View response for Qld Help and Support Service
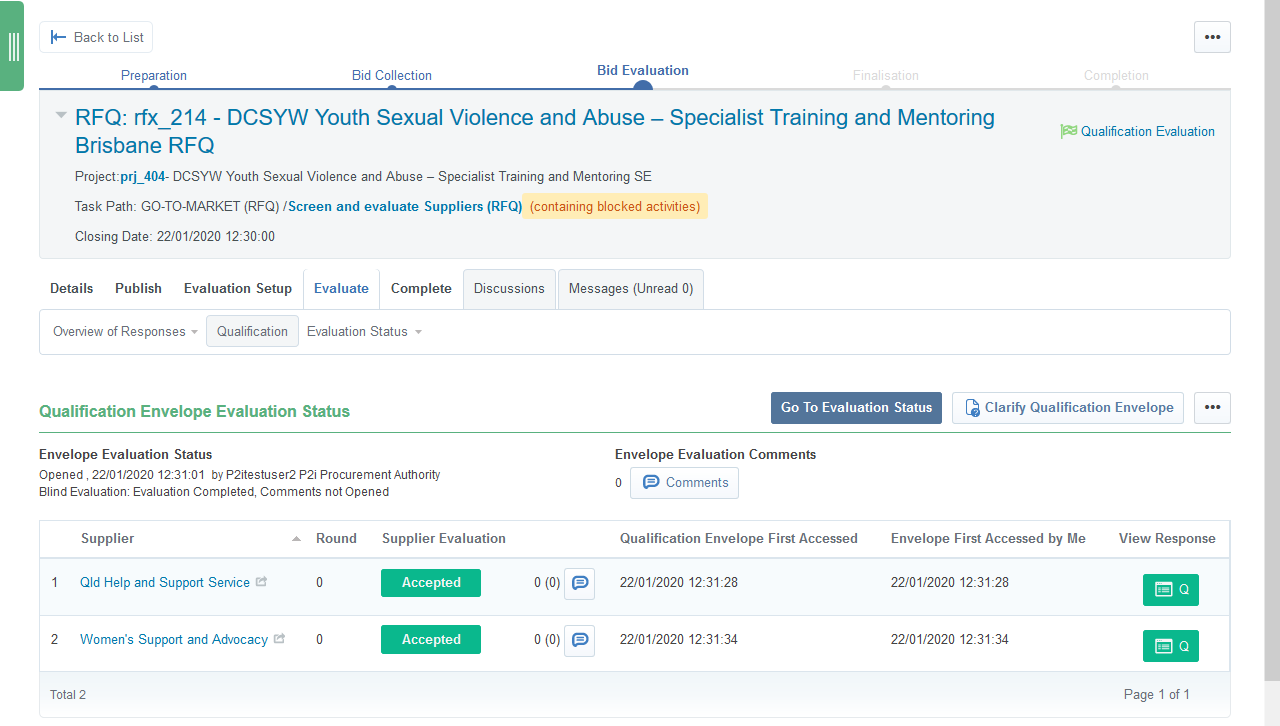 coord(1170,590)
